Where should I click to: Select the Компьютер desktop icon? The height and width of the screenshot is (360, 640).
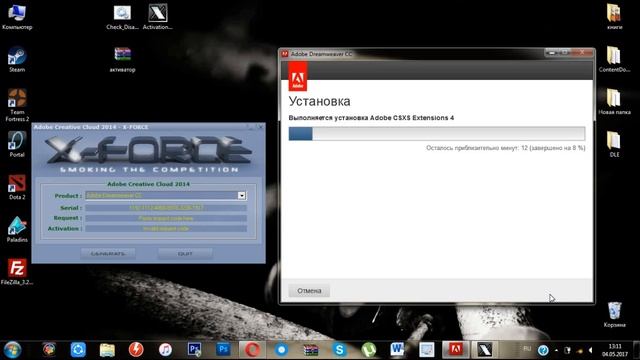[17, 17]
